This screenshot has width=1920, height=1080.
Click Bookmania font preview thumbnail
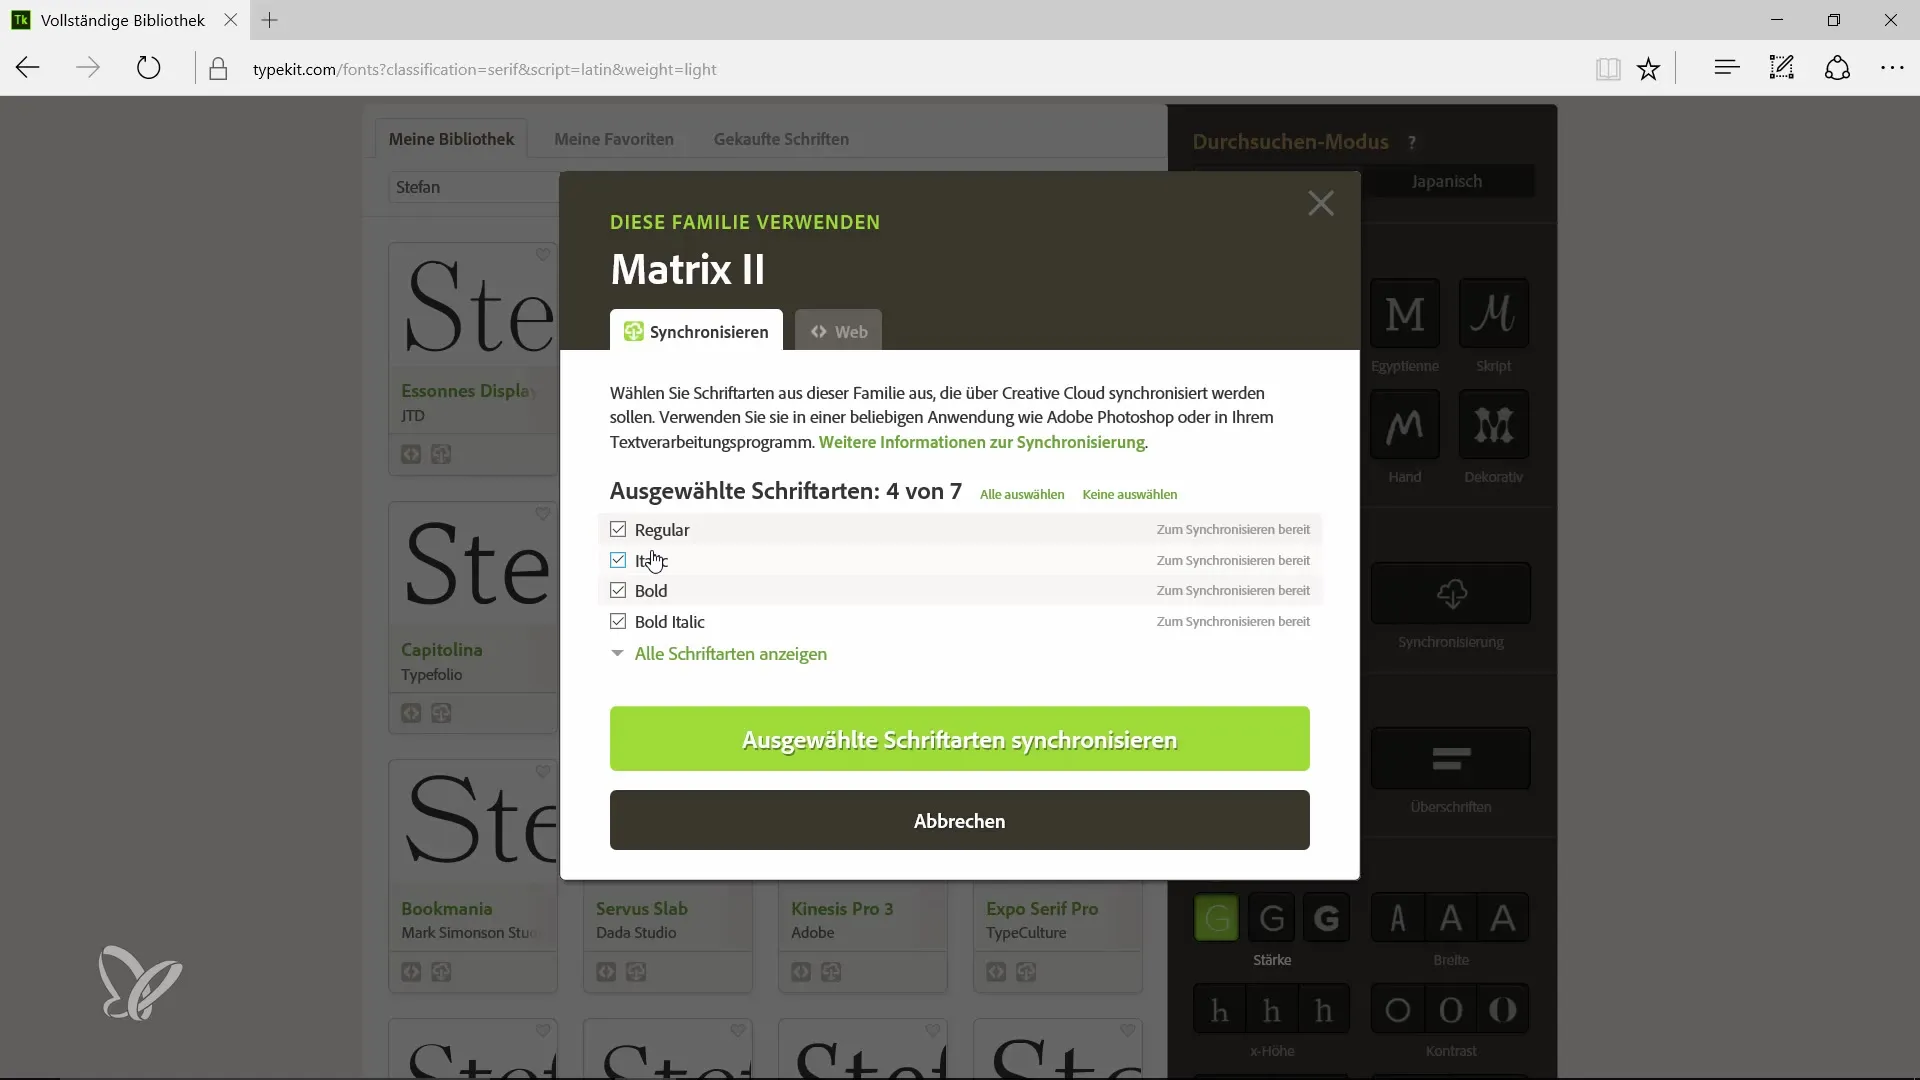coord(474,822)
